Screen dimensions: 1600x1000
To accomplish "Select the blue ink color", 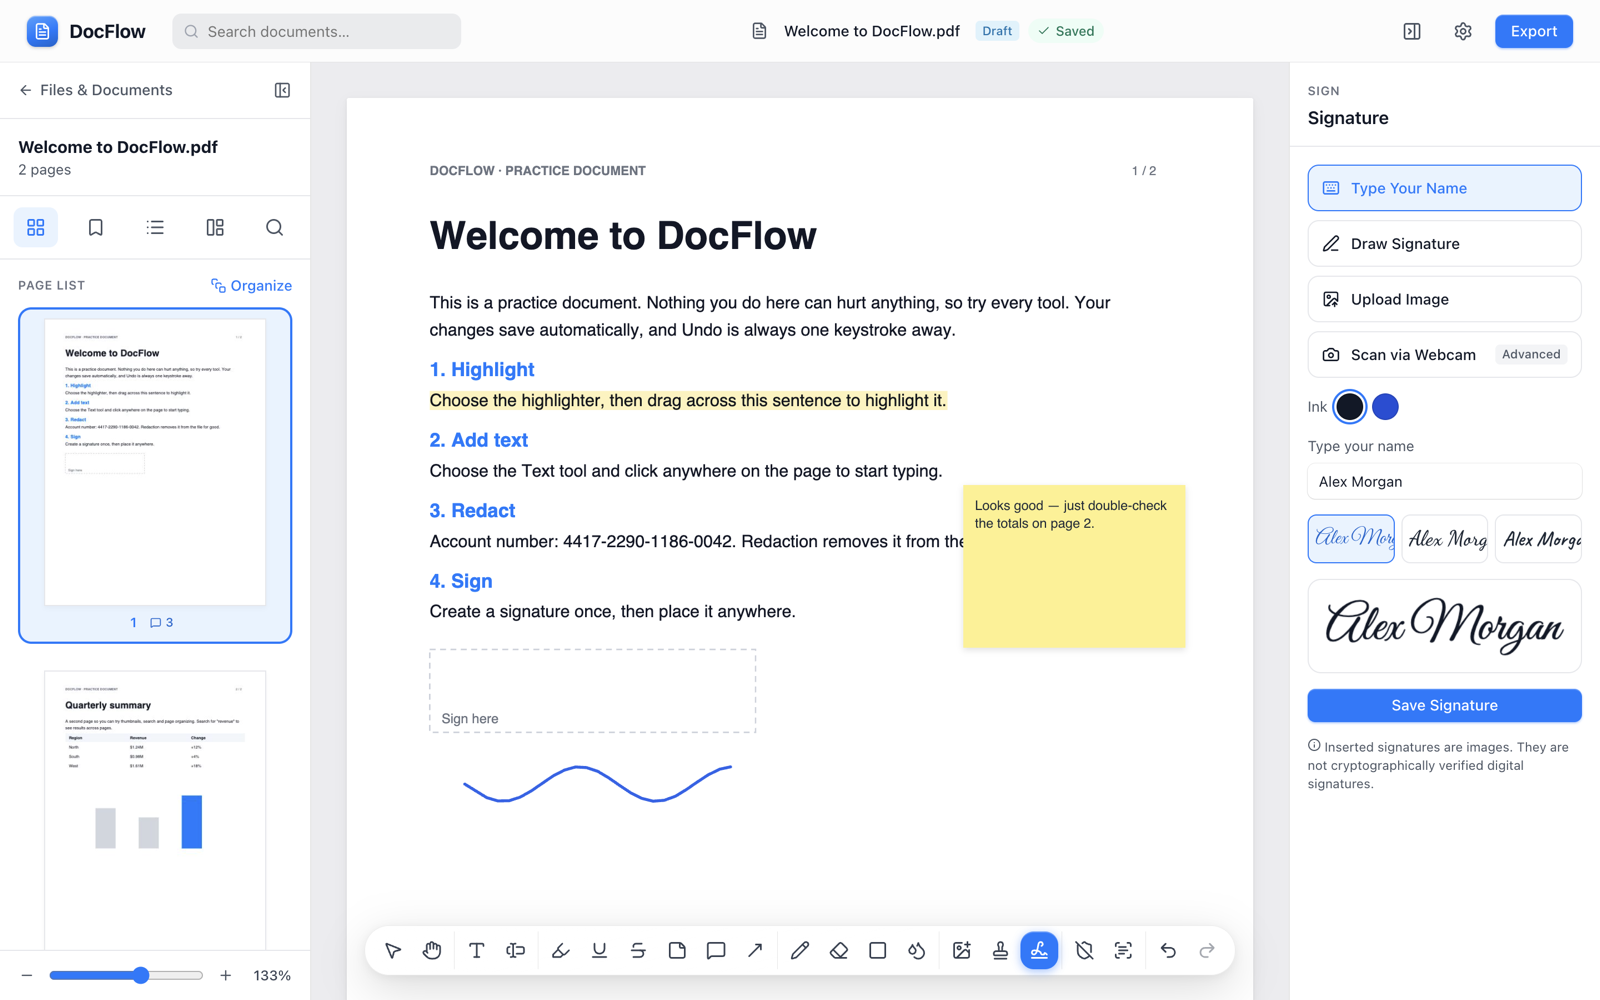I will (1385, 407).
